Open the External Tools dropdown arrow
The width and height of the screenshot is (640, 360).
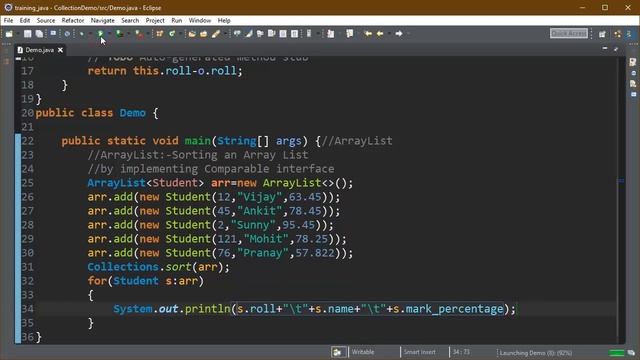pyautogui.click(x=148, y=34)
